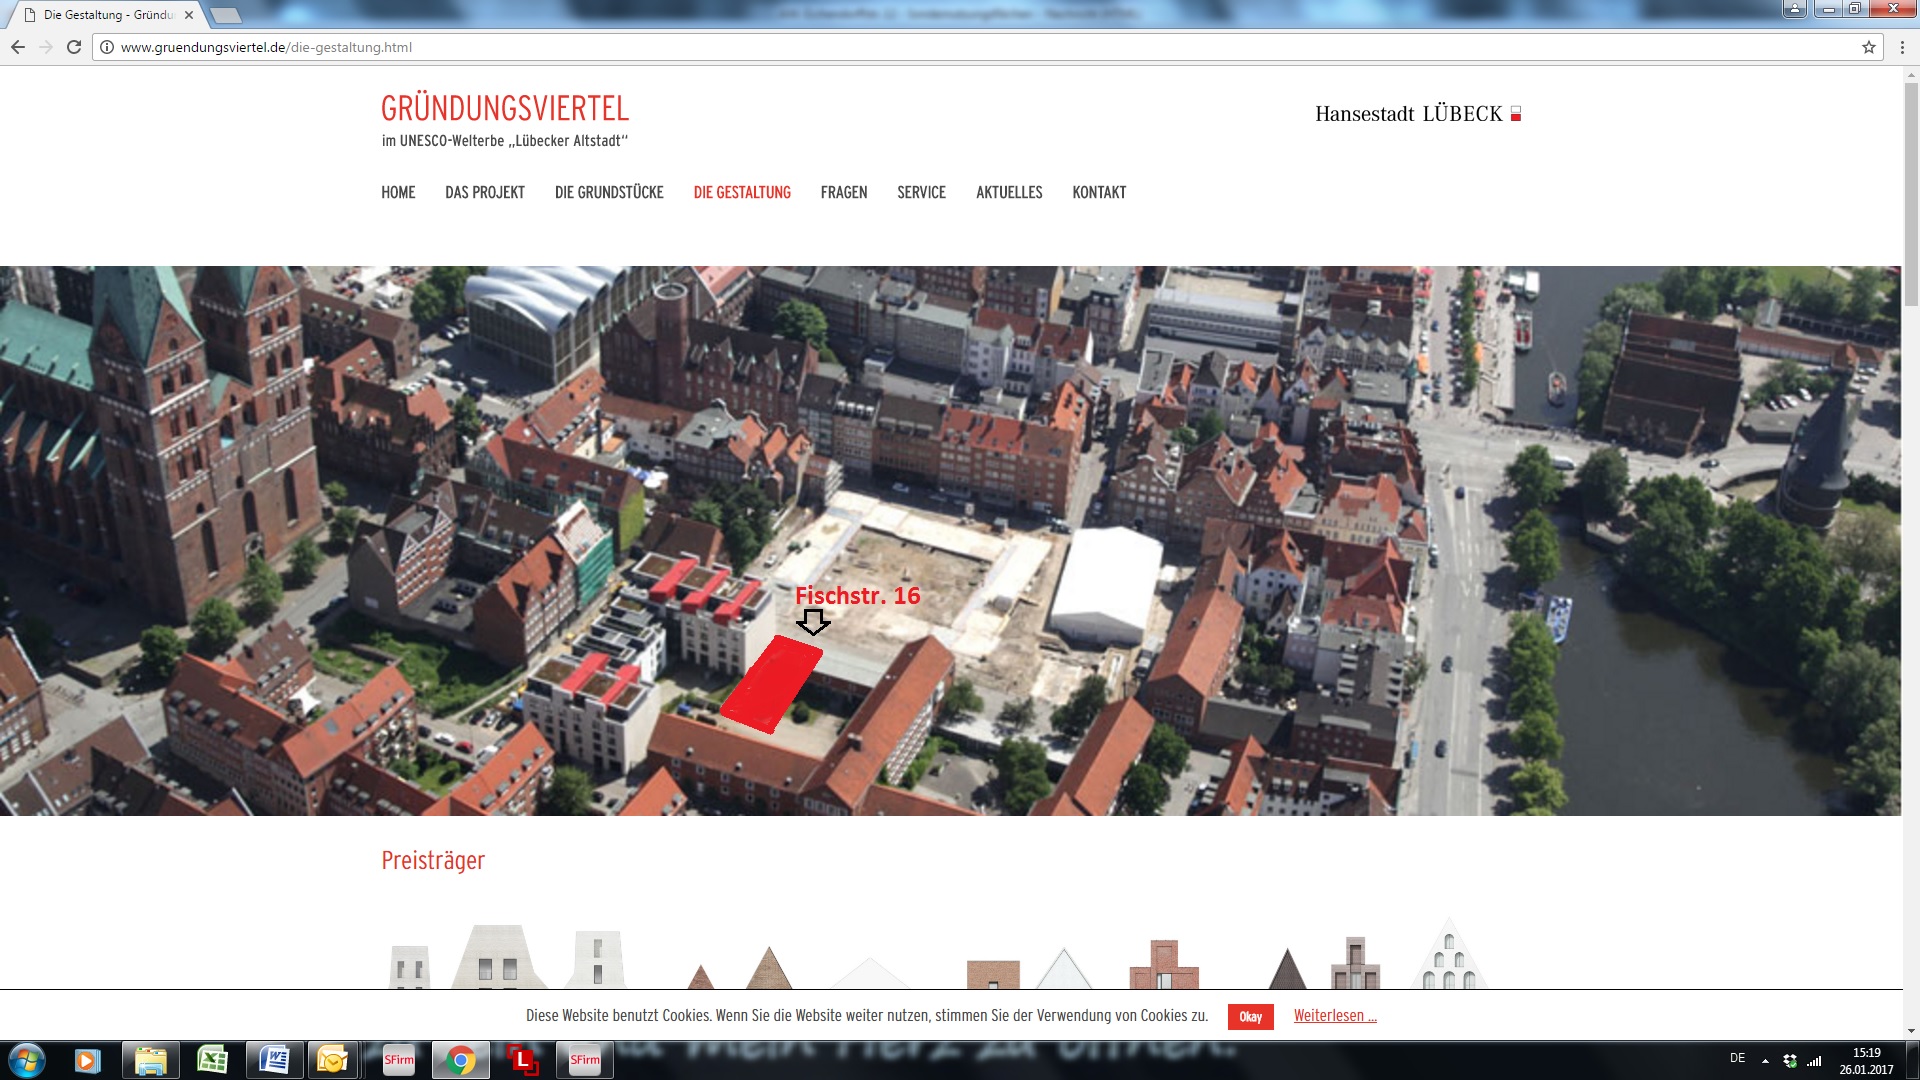The image size is (1920, 1080).
Task: Click the Show desktop button
Action: coord(1913,1060)
